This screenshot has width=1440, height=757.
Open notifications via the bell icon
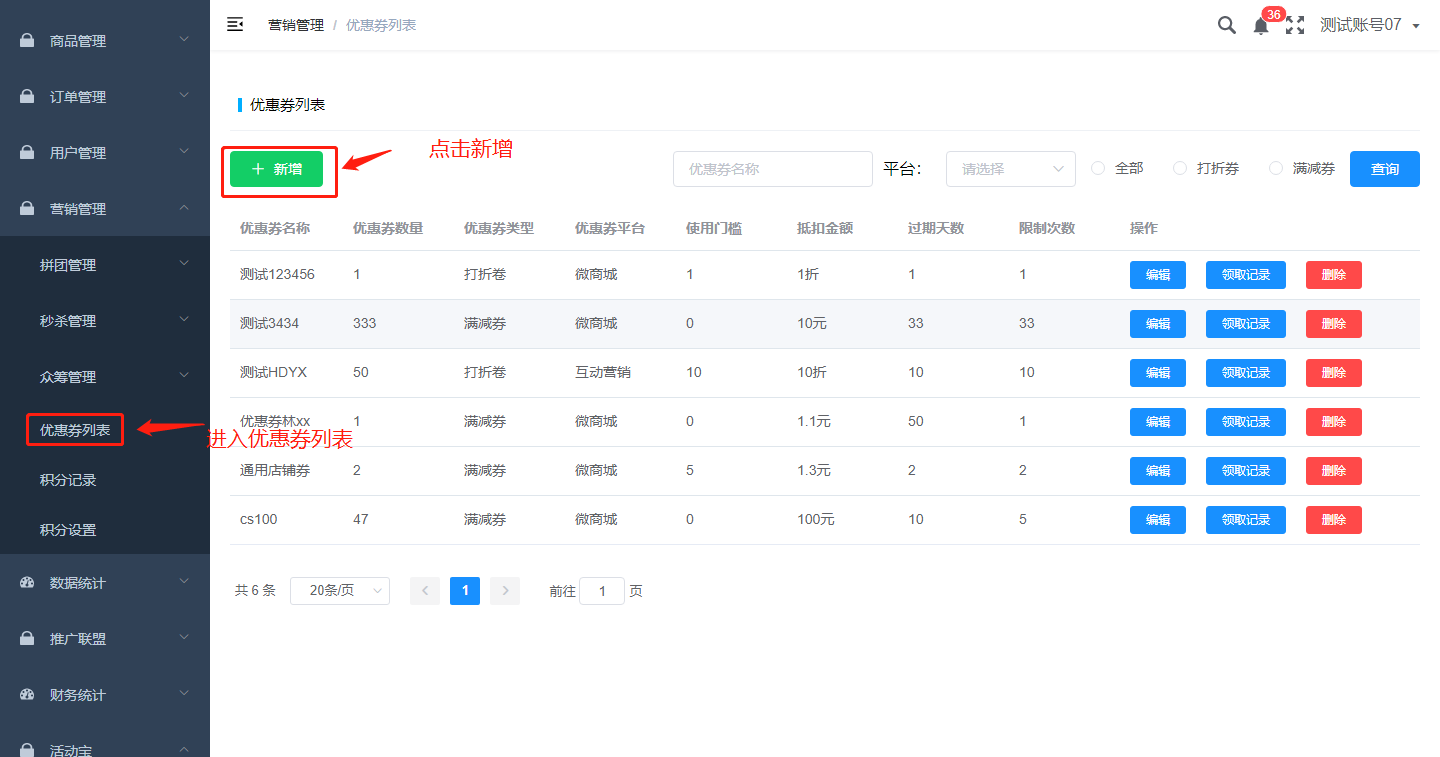click(x=1260, y=27)
